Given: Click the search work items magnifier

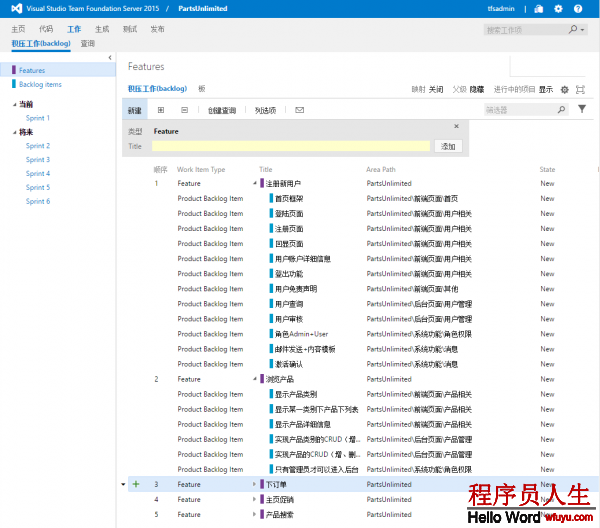Looking at the screenshot, I should click(573, 29).
